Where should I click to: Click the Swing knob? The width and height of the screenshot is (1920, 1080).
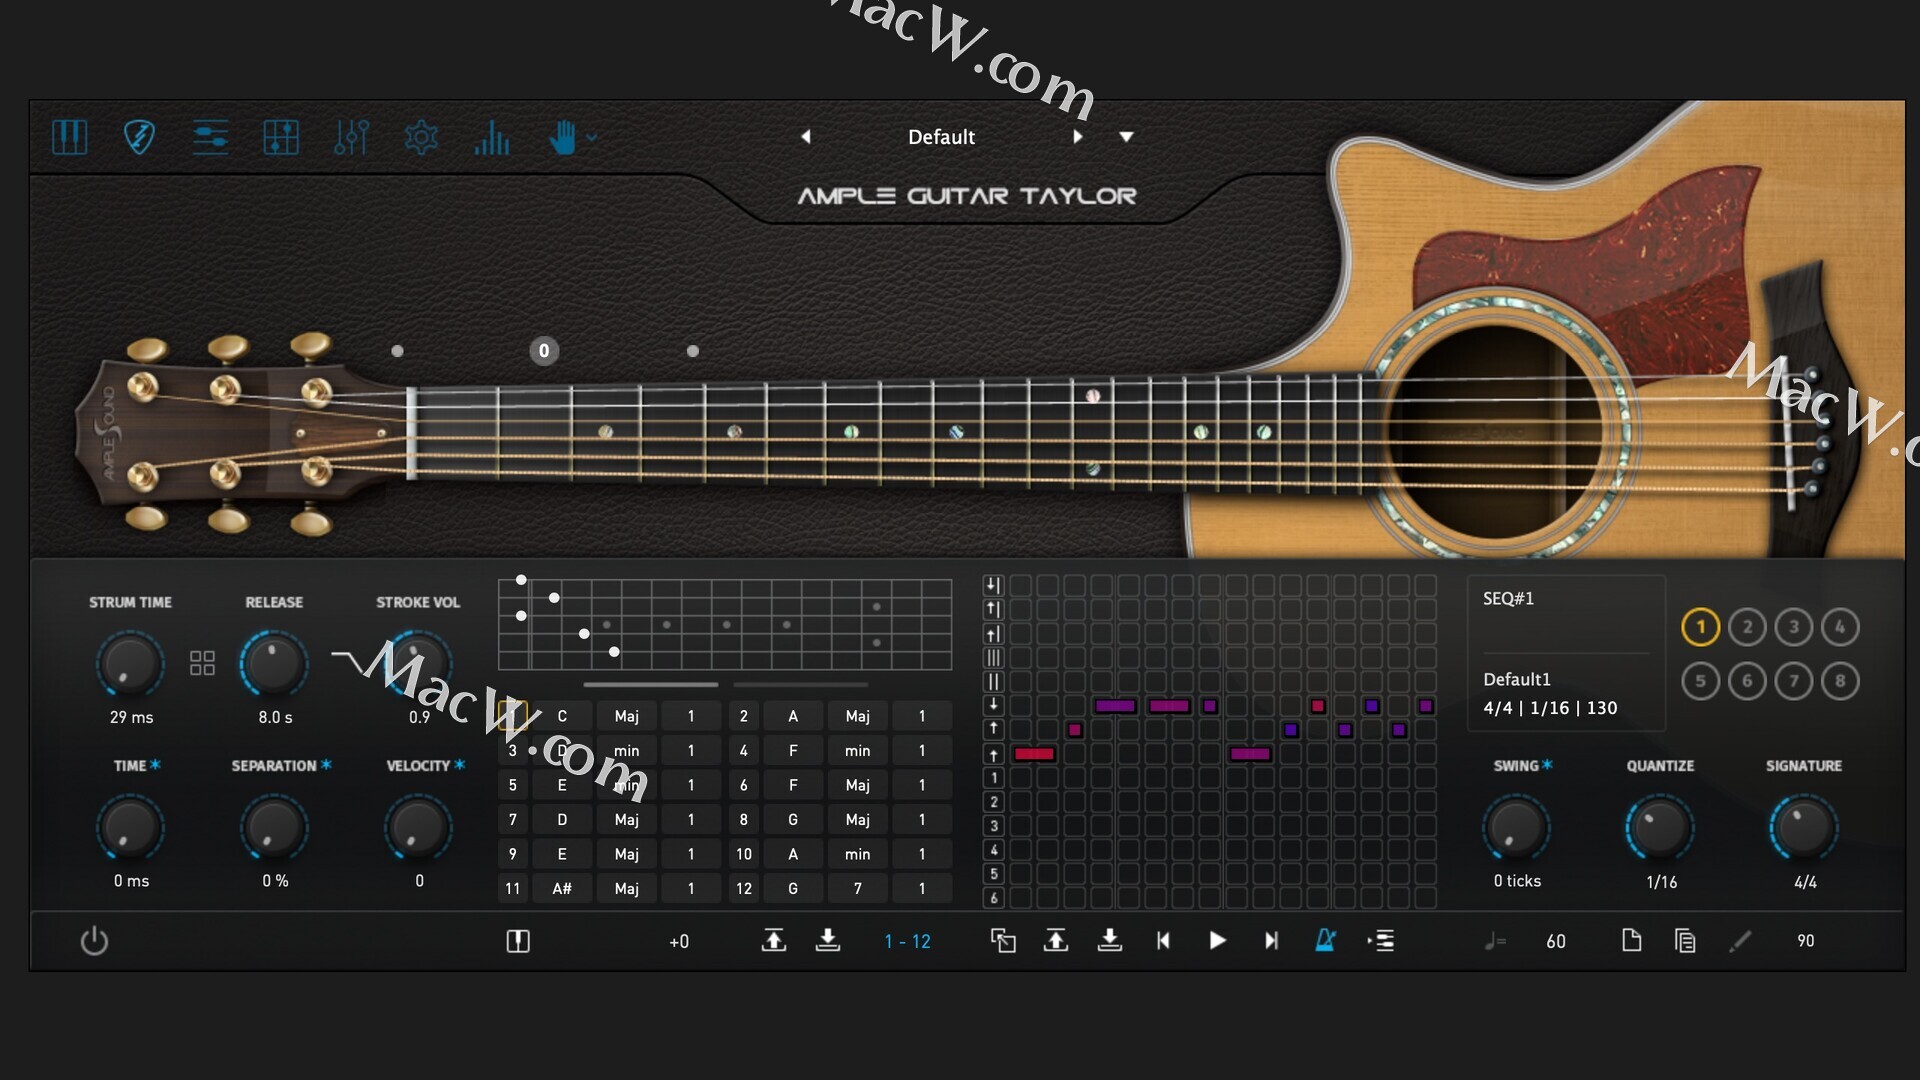point(1516,827)
